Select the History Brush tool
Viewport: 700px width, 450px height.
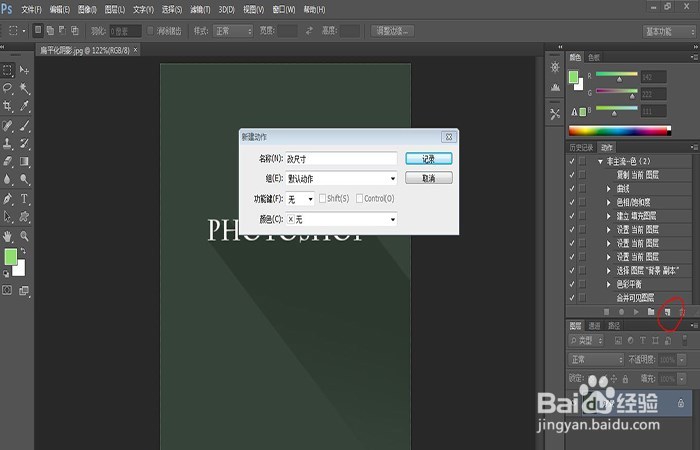click(x=24, y=143)
